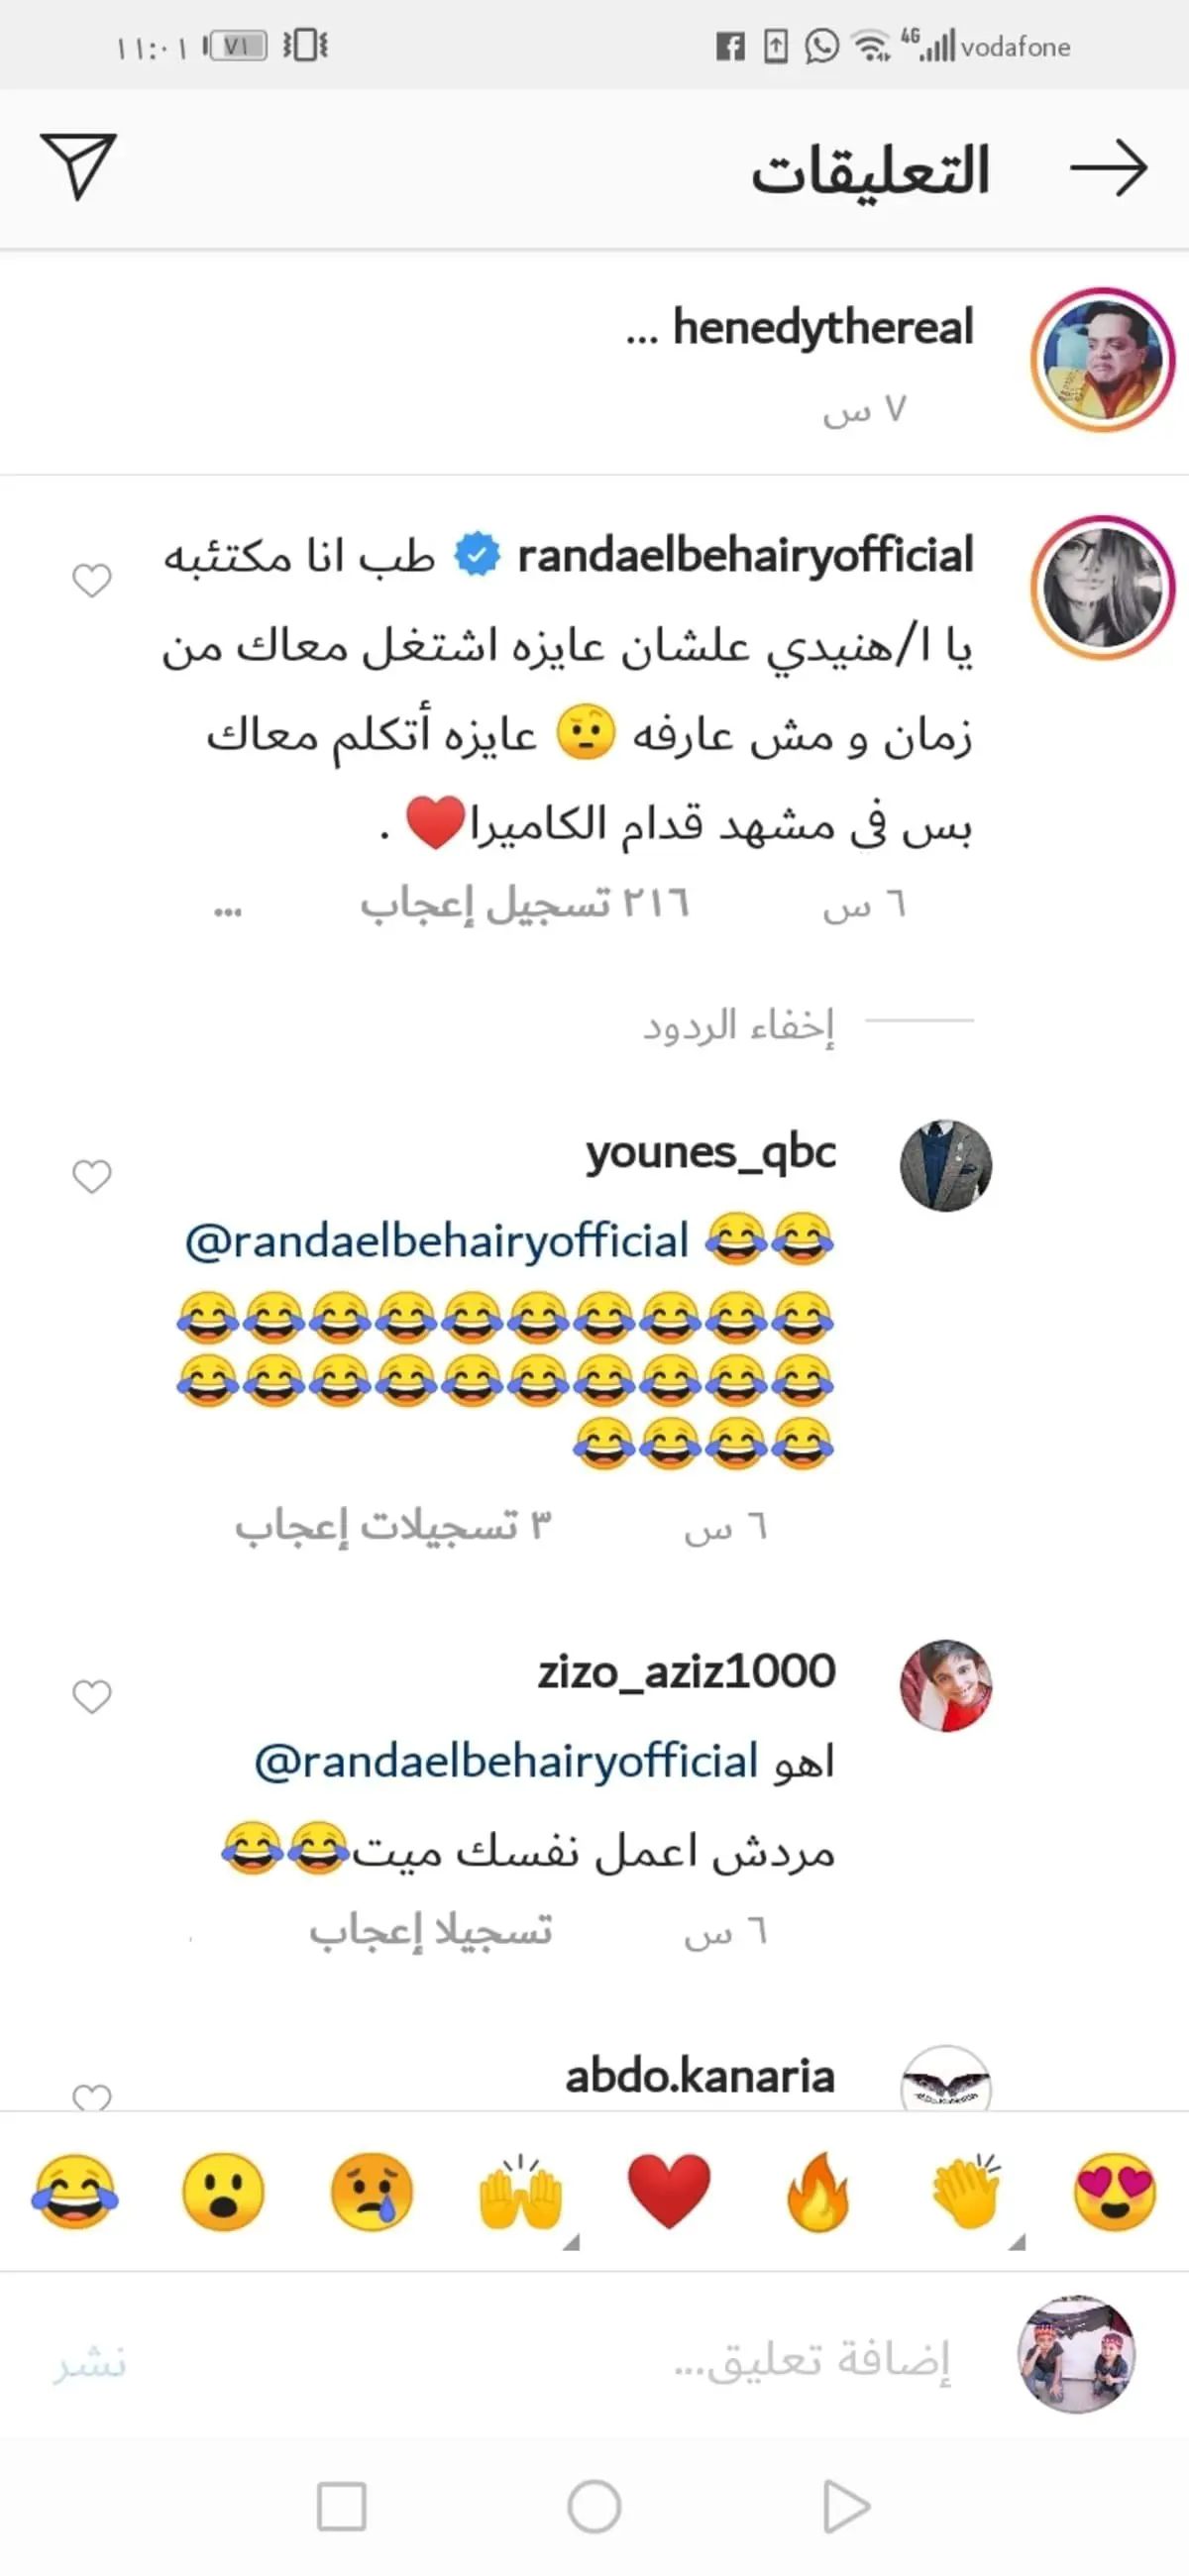Tap the direct message paper plane icon
Viewport: 1189px width, 2576px height.
[78, 166]
